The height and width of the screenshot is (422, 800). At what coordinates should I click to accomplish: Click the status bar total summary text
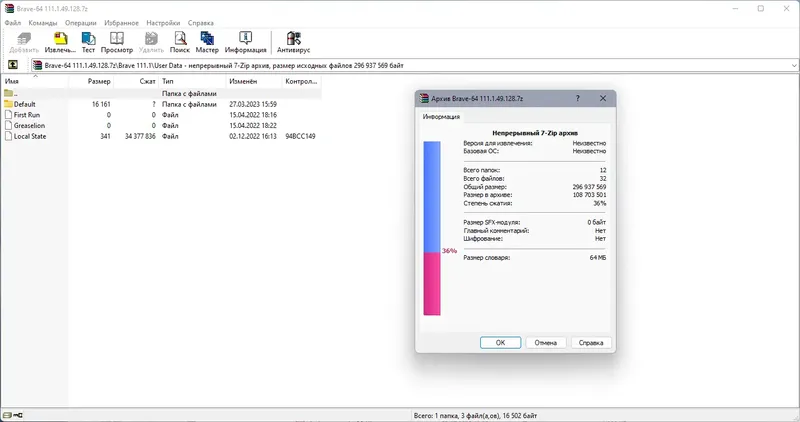pyautogui.click(x=476, y=415)
